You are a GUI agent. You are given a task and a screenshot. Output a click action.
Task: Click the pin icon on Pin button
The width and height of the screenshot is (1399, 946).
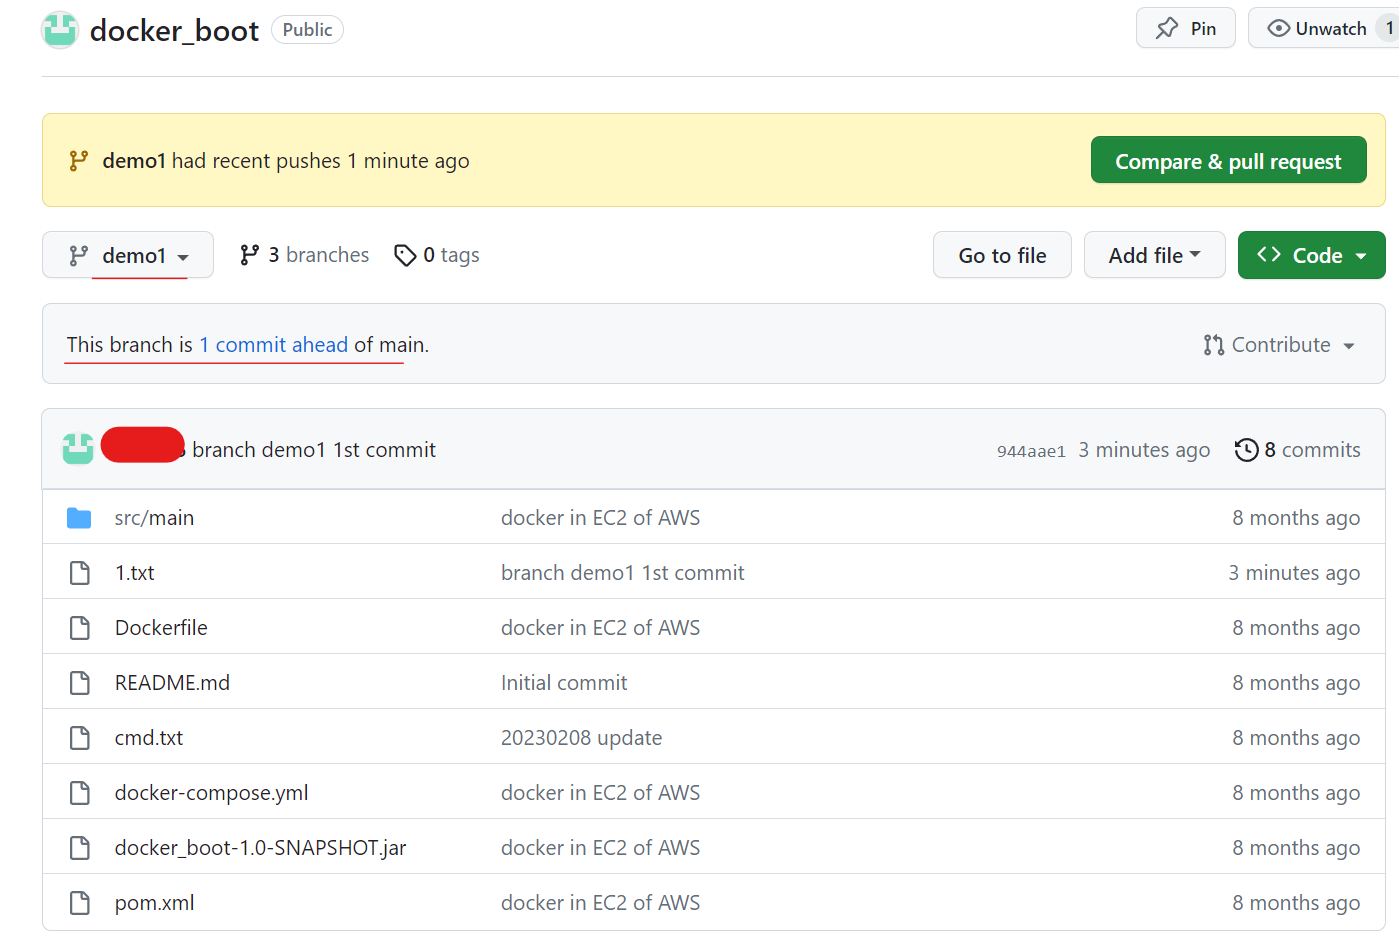(1167, 28)
